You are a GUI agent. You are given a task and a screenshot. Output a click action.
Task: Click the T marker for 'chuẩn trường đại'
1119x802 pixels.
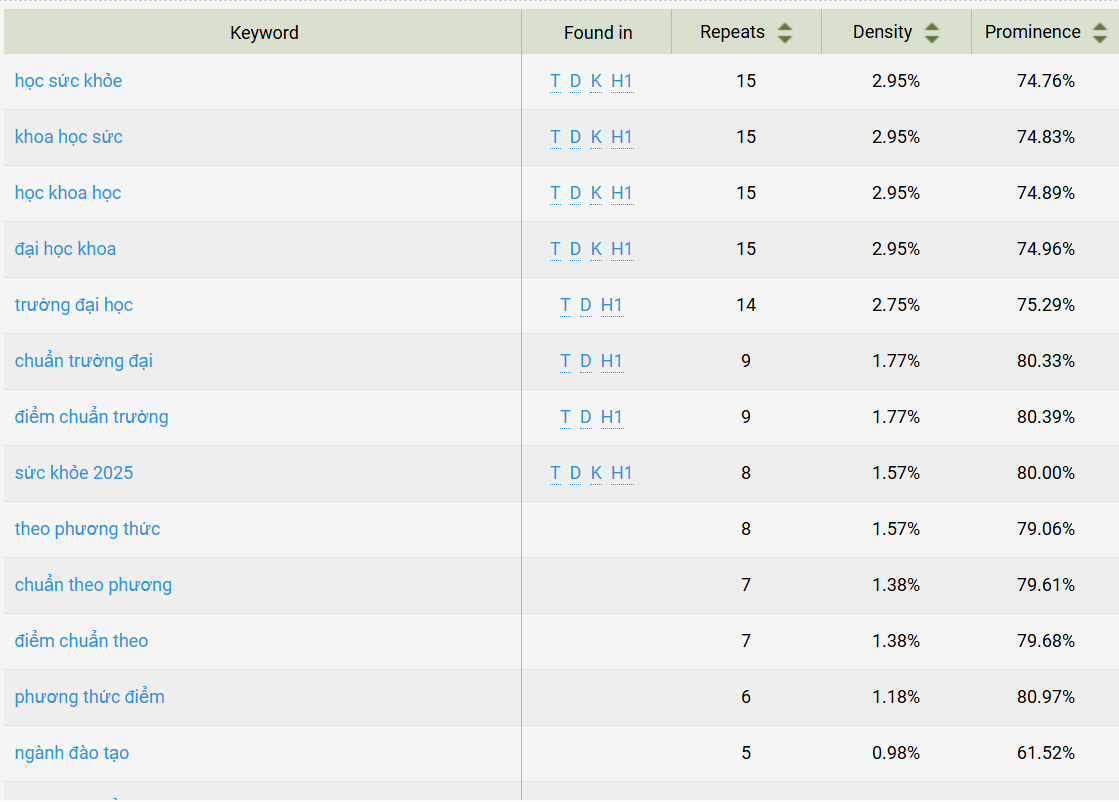pos(565,361)
